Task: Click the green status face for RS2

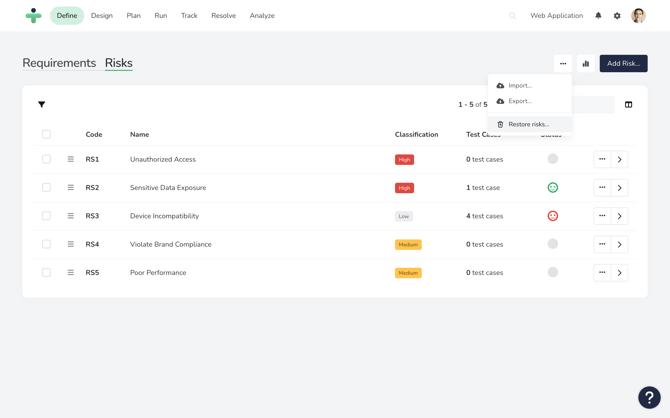Action: click(x=552, y=187)
